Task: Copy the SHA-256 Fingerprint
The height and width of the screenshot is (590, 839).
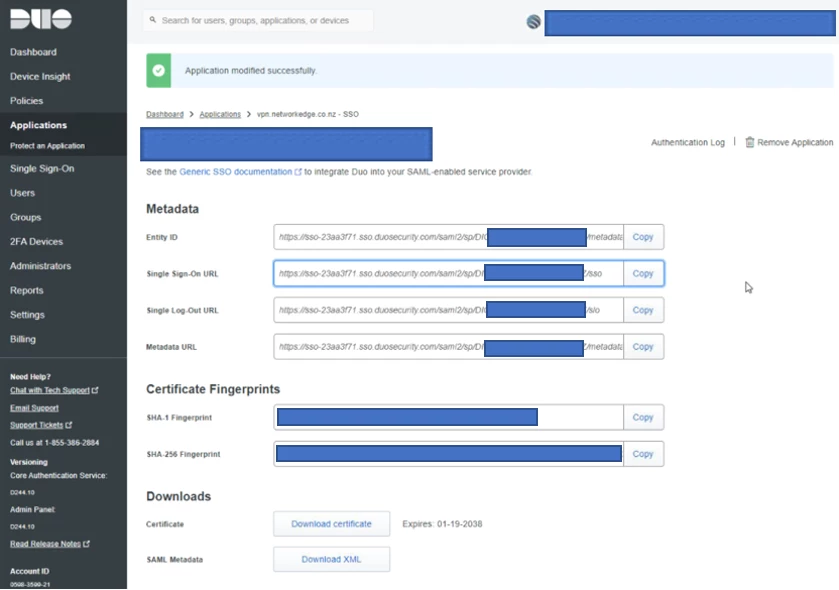Action: click(x=643, y=454)
